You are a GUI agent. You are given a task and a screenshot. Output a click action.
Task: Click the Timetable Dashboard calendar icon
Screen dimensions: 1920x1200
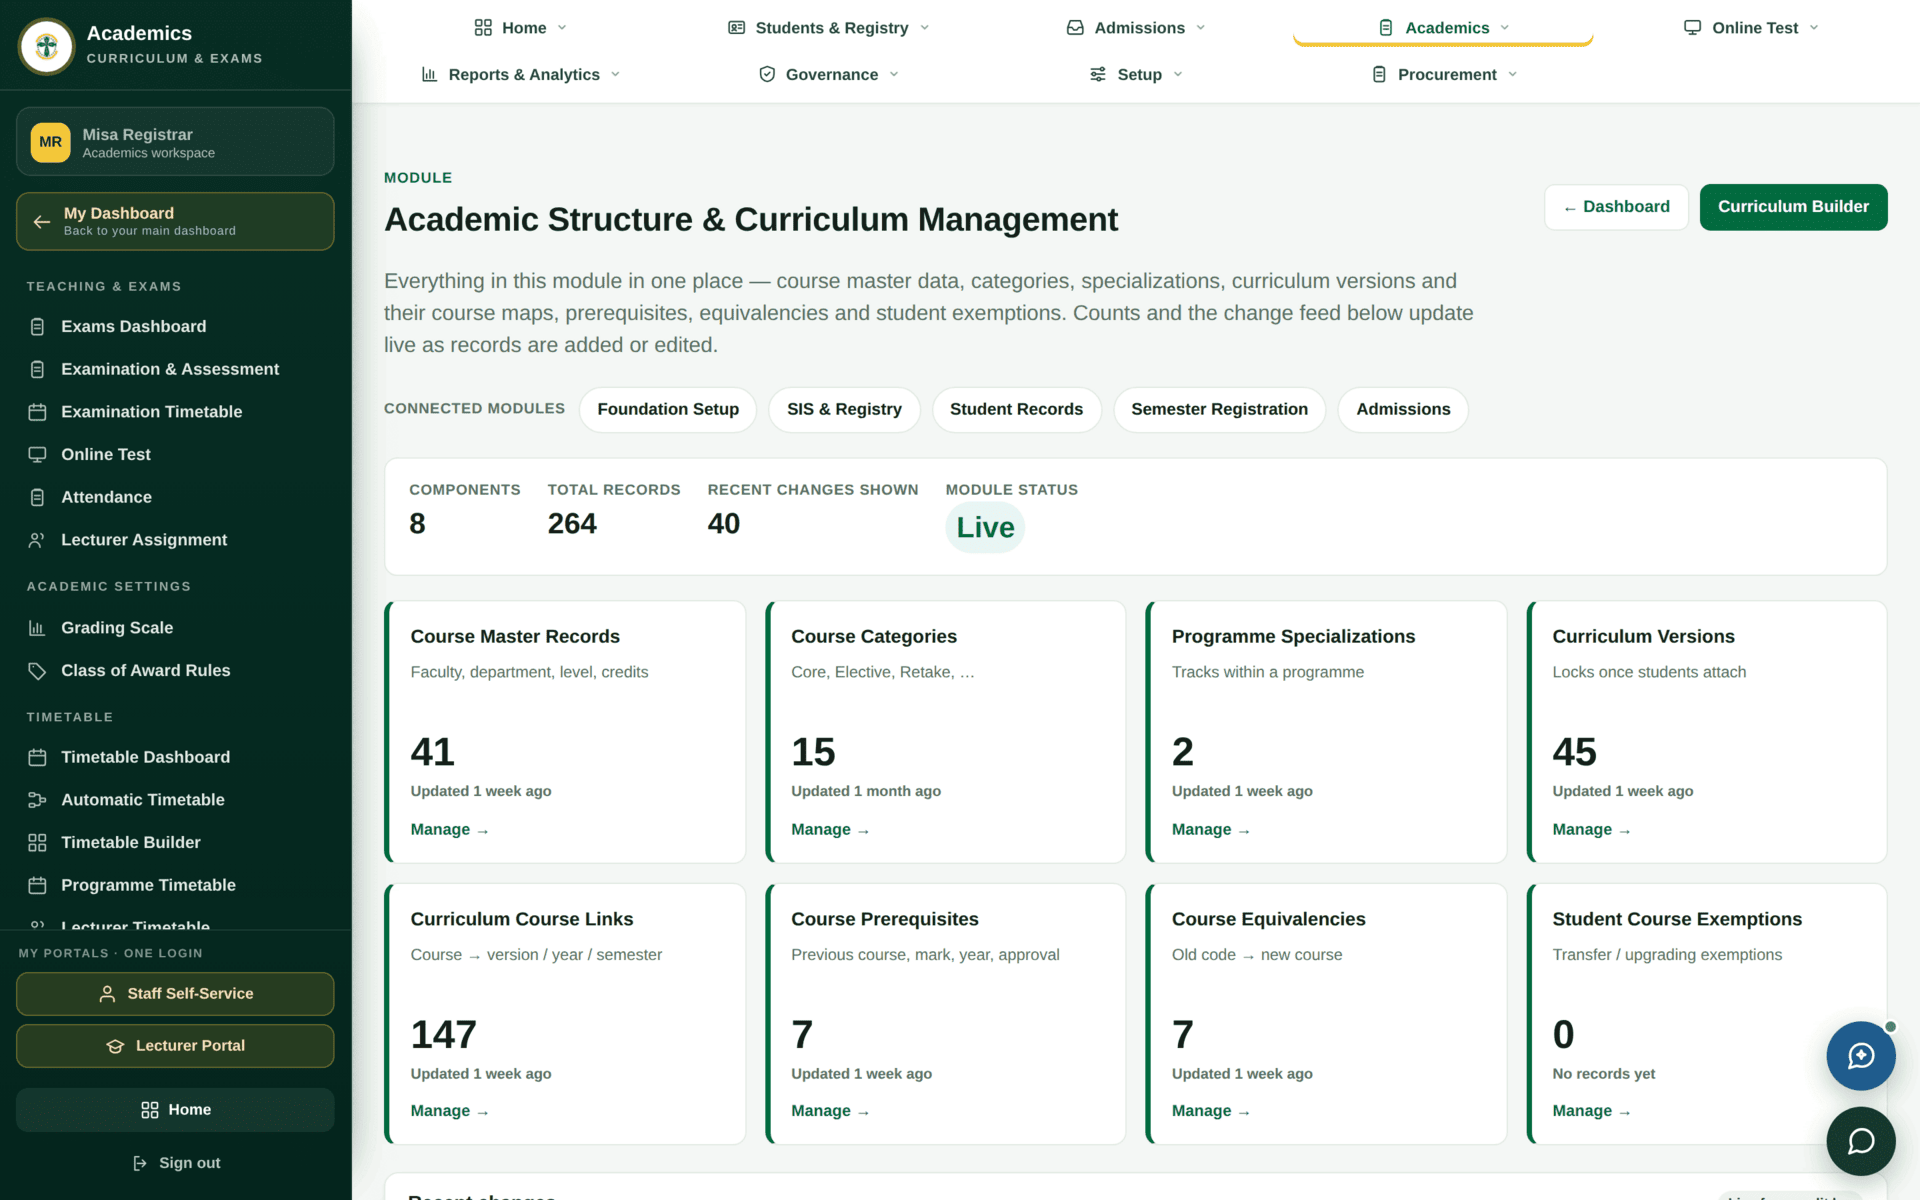tap(37, 758)
